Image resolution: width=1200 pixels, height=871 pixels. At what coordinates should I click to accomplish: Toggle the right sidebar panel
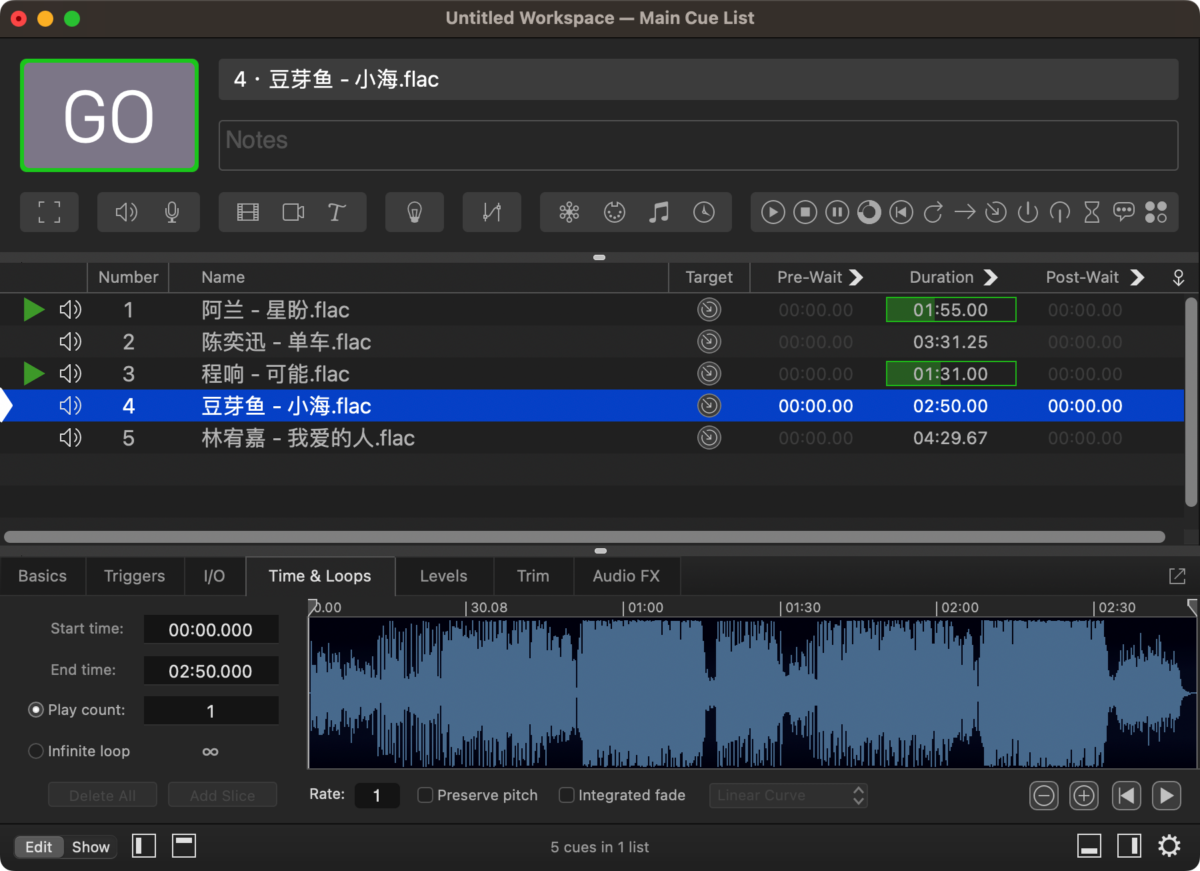[x=1129, y=846]
